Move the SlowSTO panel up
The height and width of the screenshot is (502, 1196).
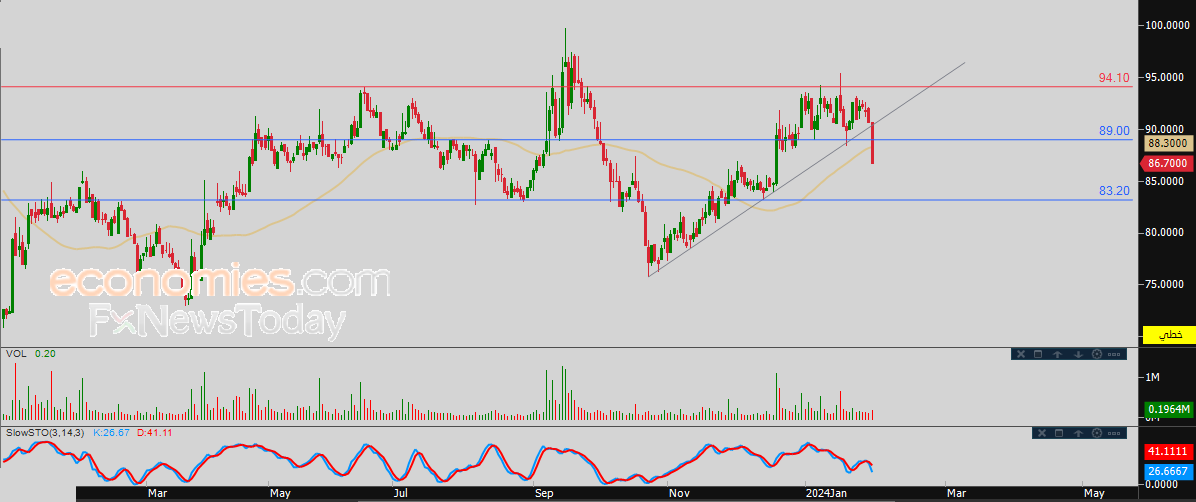click(x=1079, y=433)
